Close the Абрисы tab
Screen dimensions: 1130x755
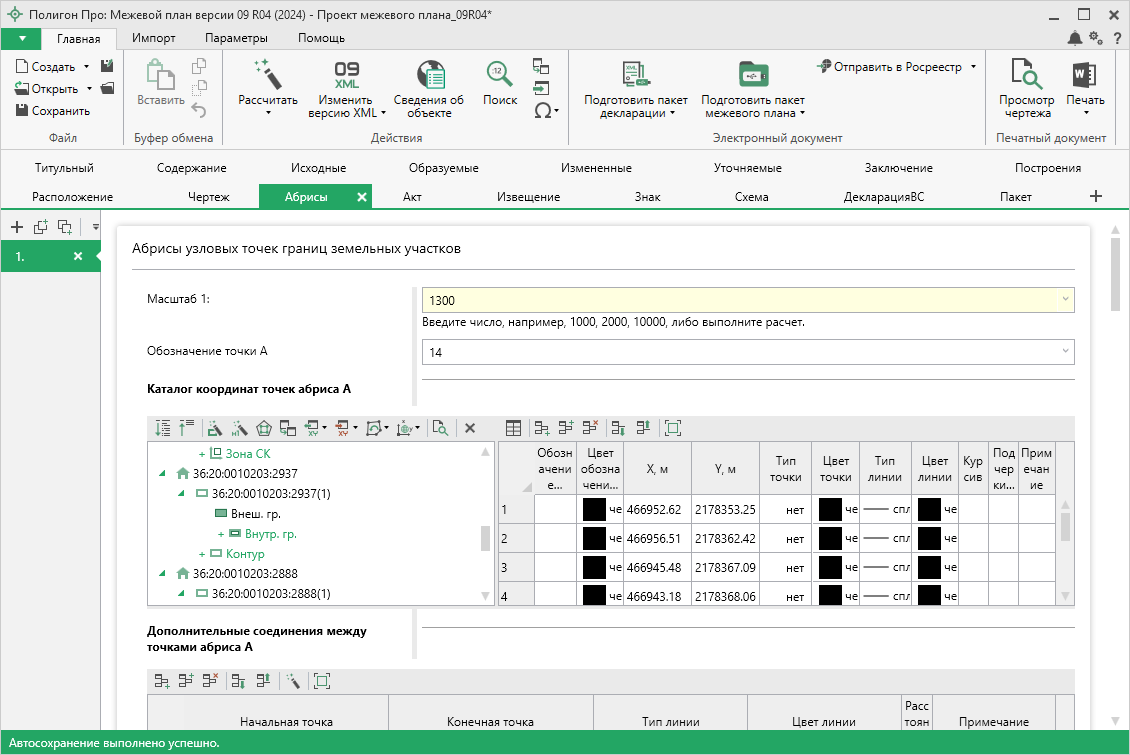362,197
